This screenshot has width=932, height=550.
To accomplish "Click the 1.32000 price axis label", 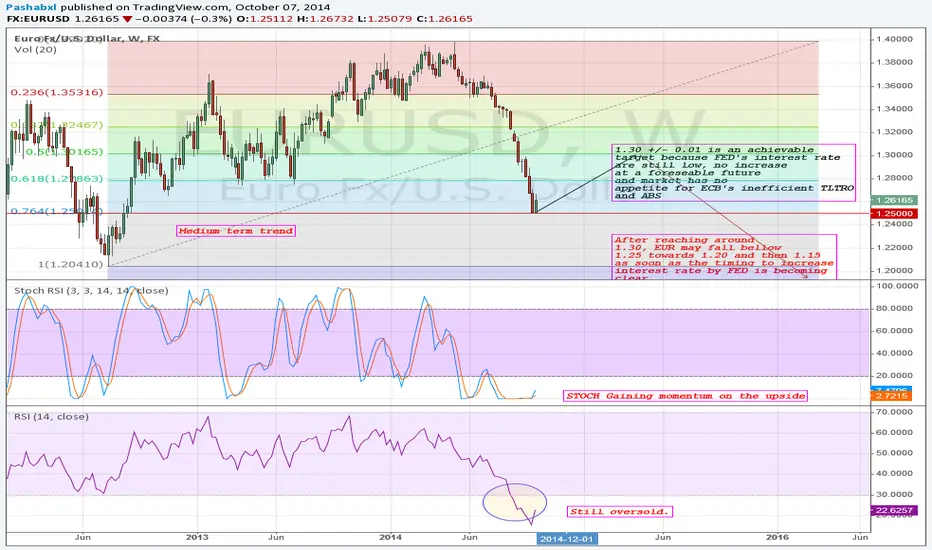I will coord(894,132).
